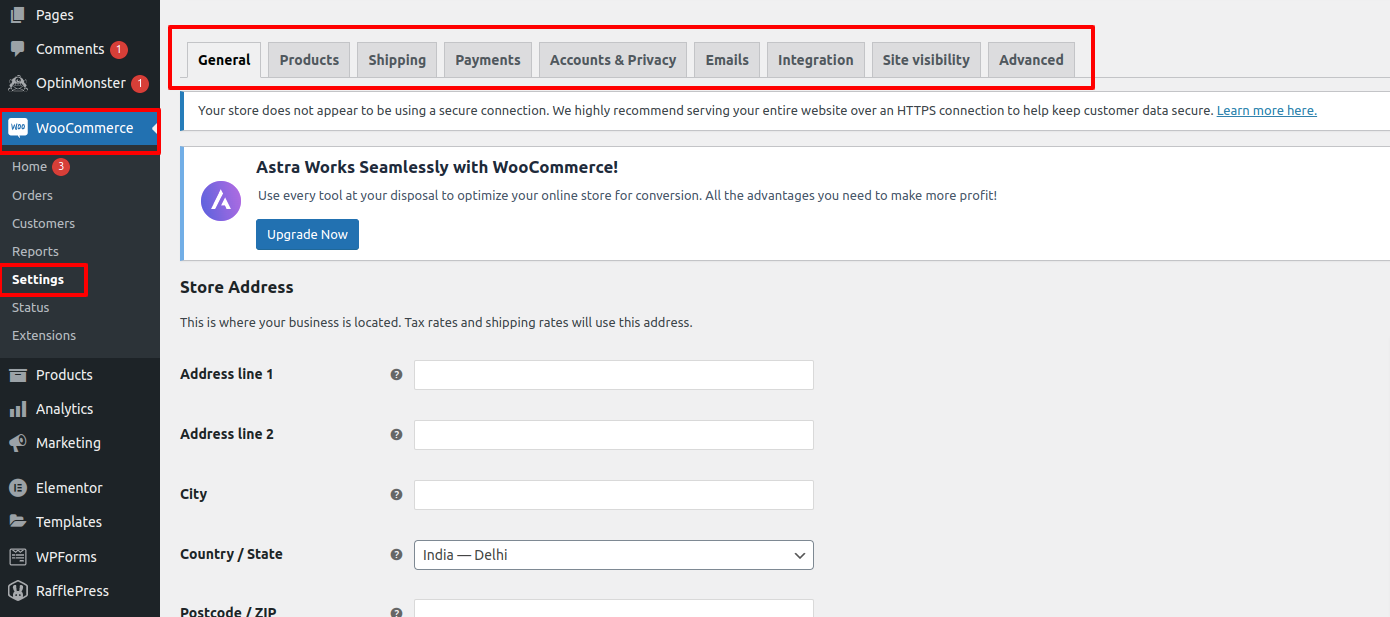Image resolution: width=1390 pixels, height=617 pixels.
Task: Click help icon beside Address line 2
Action: click(396, 435)
